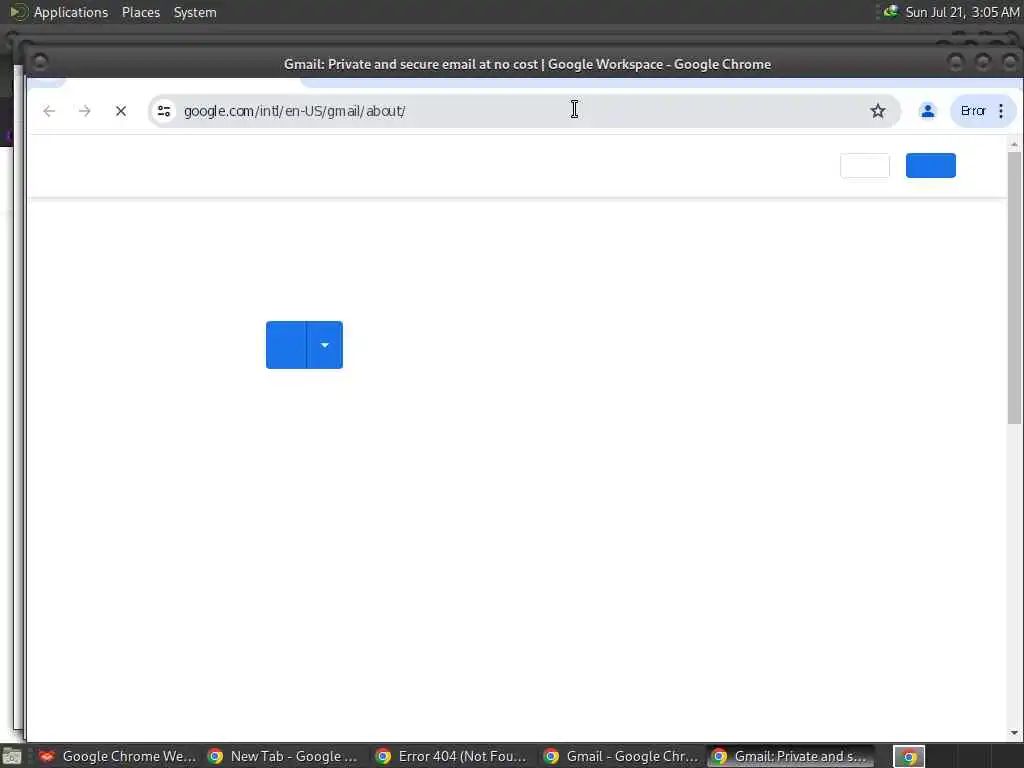Open the Chrome profile avatar icon
This screenshot has width=1024, height=768.
point(927,111)
